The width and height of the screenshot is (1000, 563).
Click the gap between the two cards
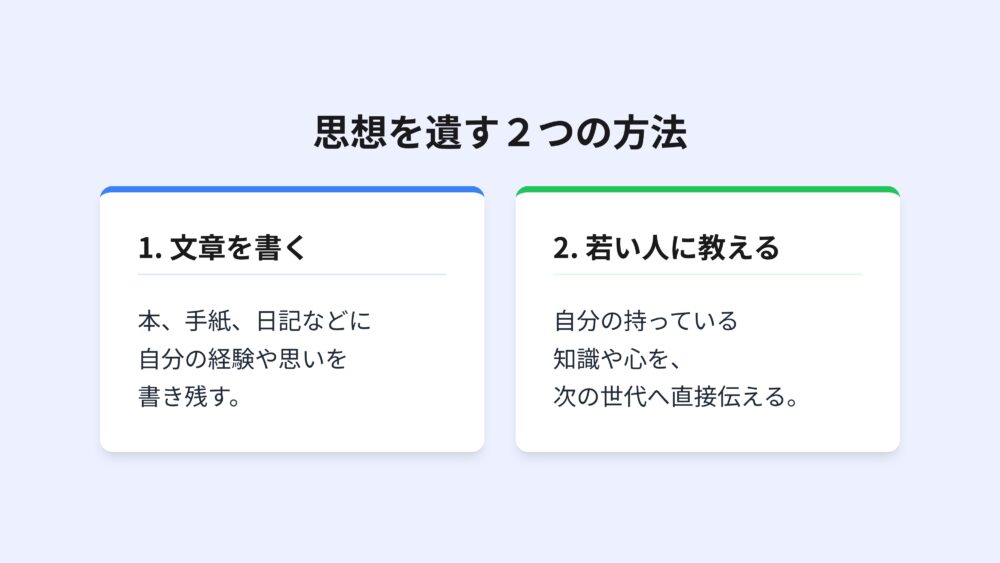click(500, 320)
